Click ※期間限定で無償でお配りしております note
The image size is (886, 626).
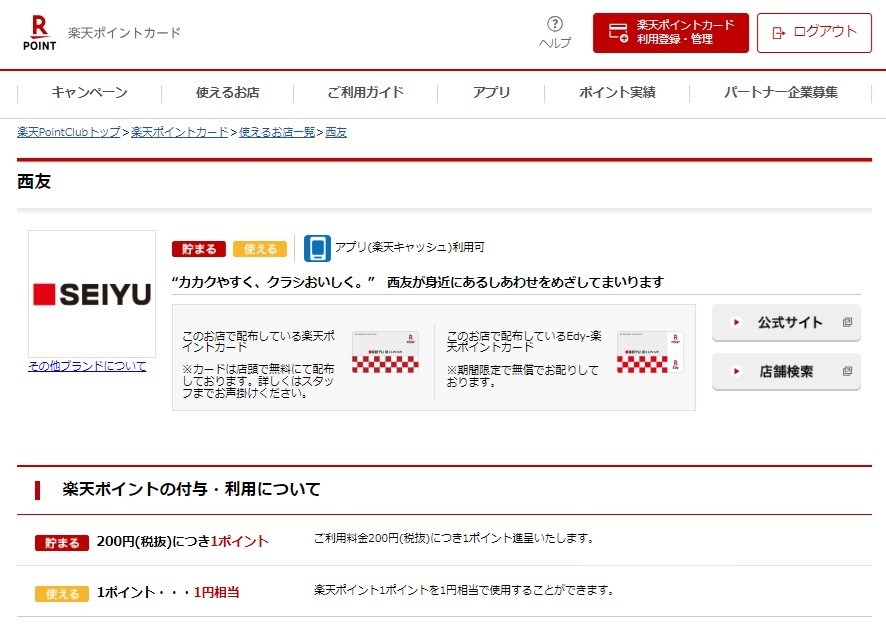pyautogui.click(x=523, y=376)
